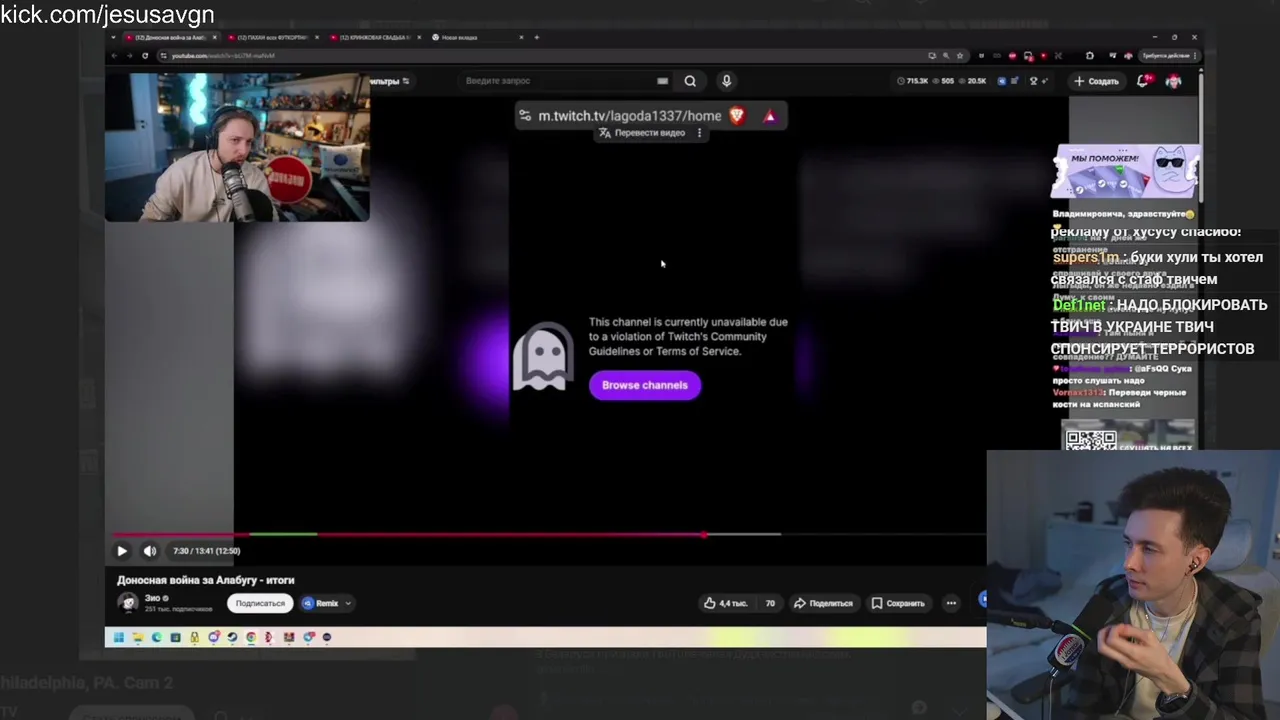
Task: Click the dislike button showing 70
Action: pyautogui.click(x=770, y=603)
